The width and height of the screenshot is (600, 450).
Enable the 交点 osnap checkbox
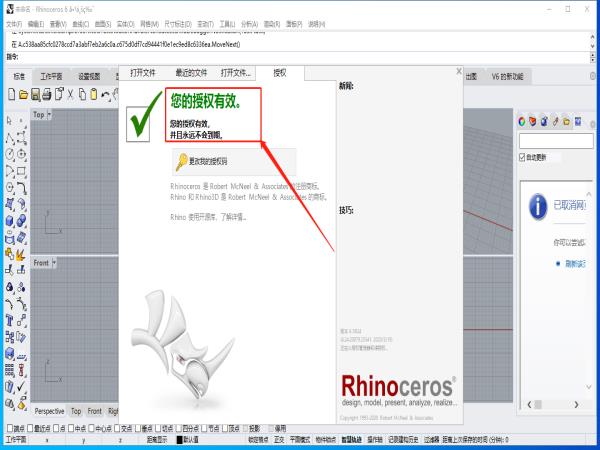(117, 428)
